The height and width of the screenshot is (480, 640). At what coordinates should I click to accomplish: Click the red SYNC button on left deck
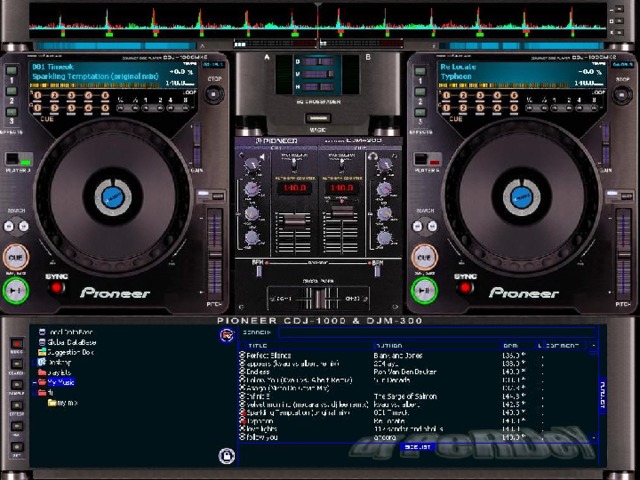click(57, 288)
